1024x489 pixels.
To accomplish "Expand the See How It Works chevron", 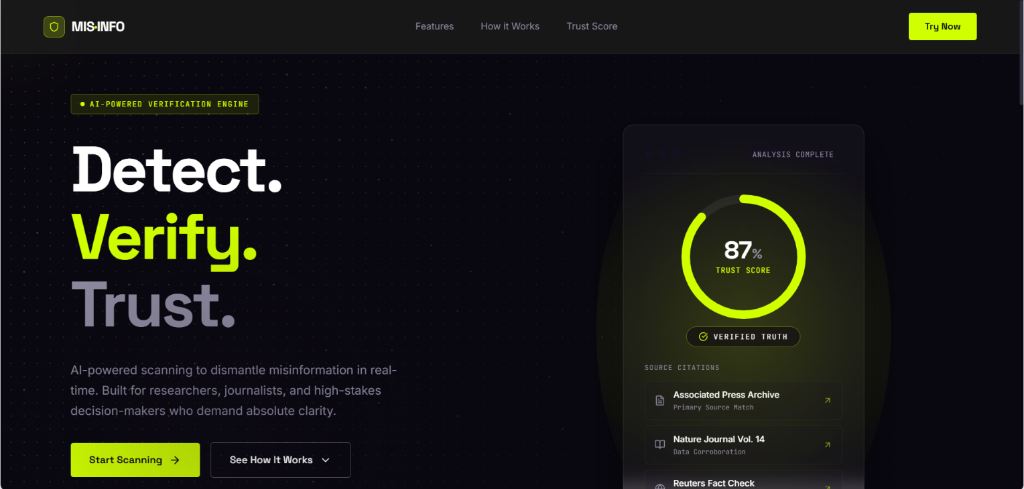I will (326, 460).
